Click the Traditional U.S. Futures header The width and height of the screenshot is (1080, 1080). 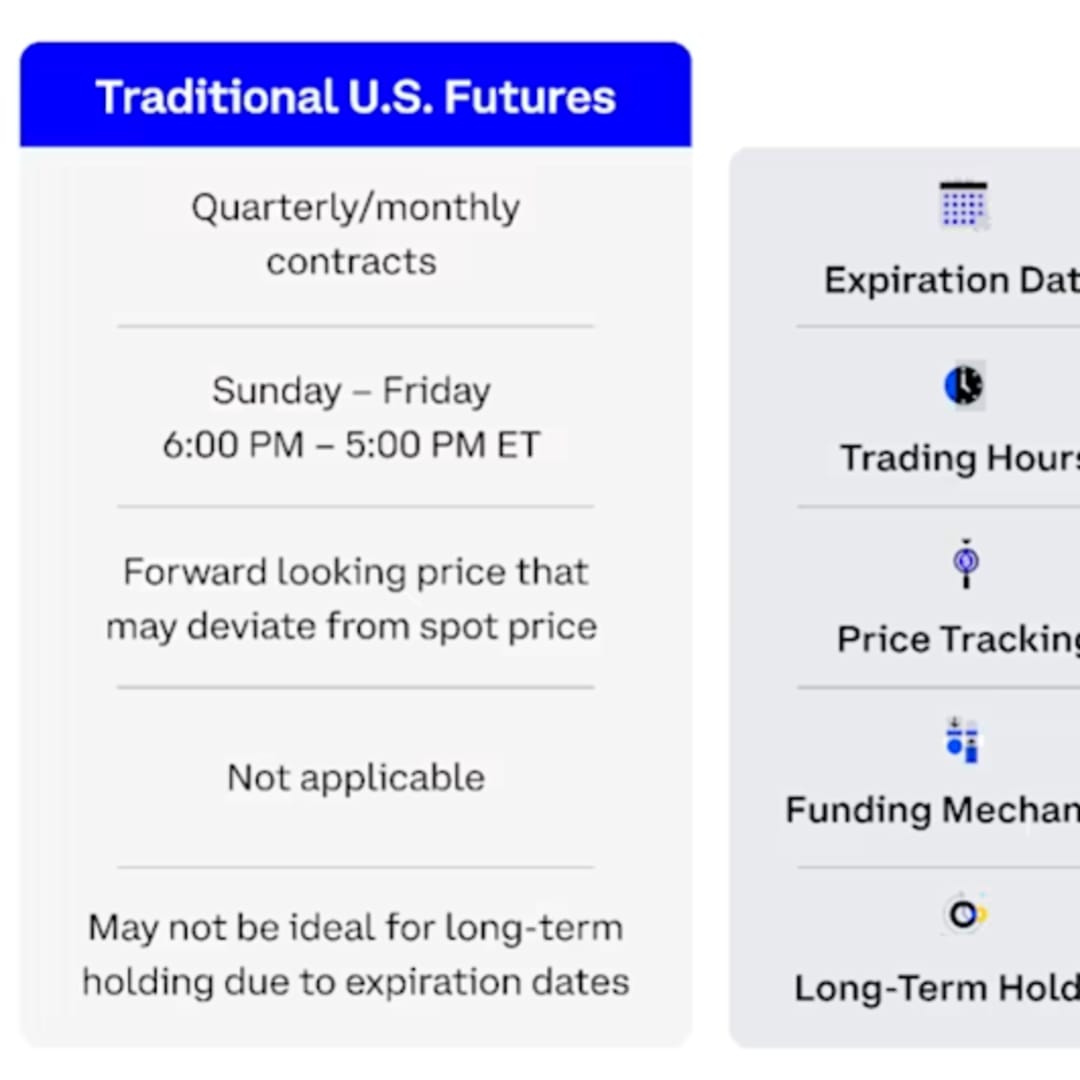point(355,97)
